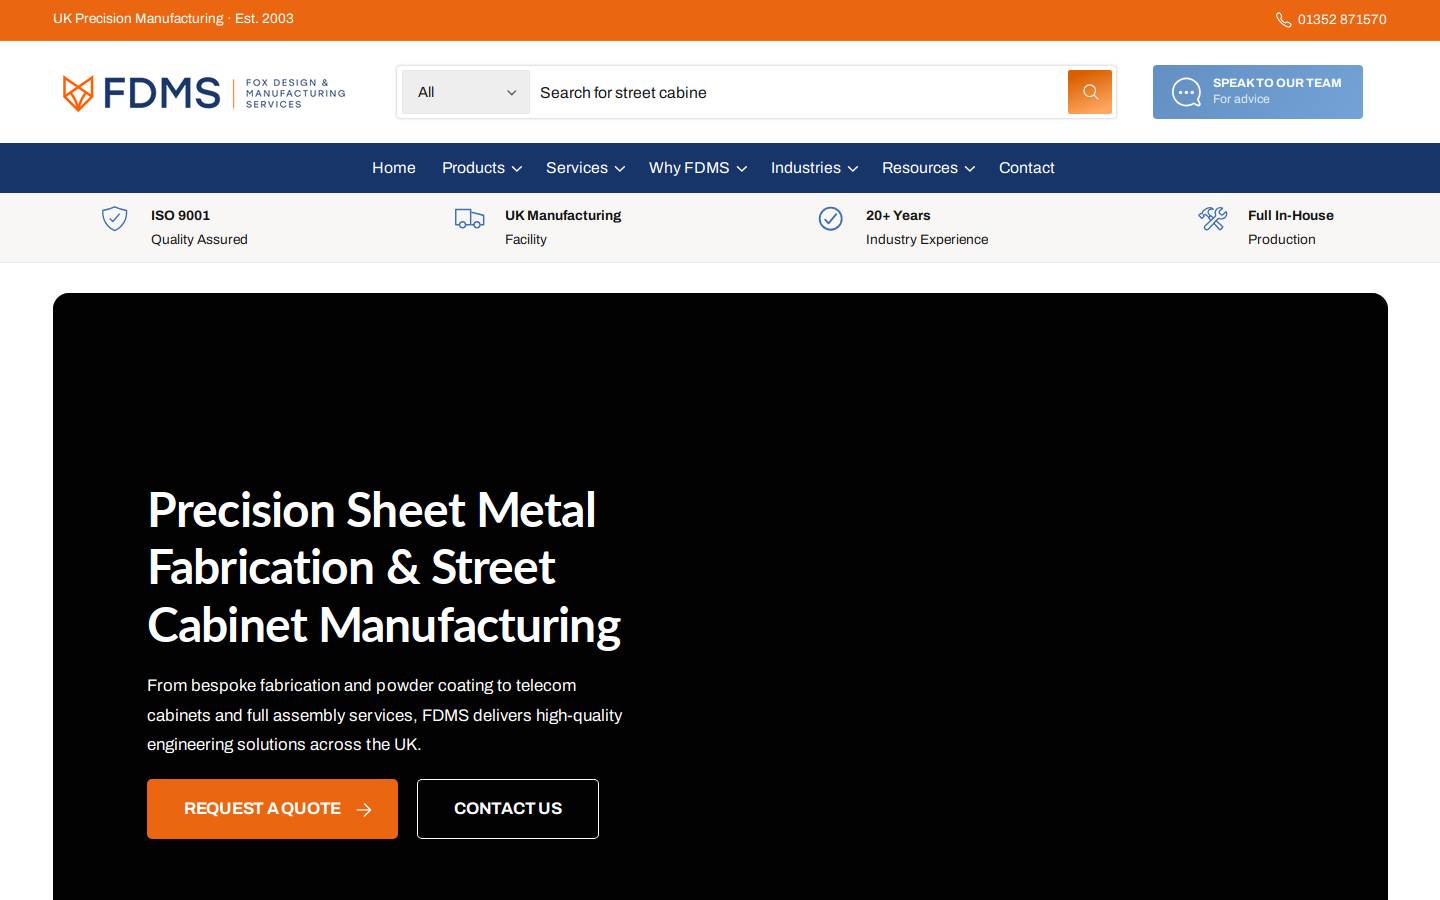Image resolution: width=1440 pixels, height=900 pixels.
Task: Go to the Home page
Action: tap(394, 168)
